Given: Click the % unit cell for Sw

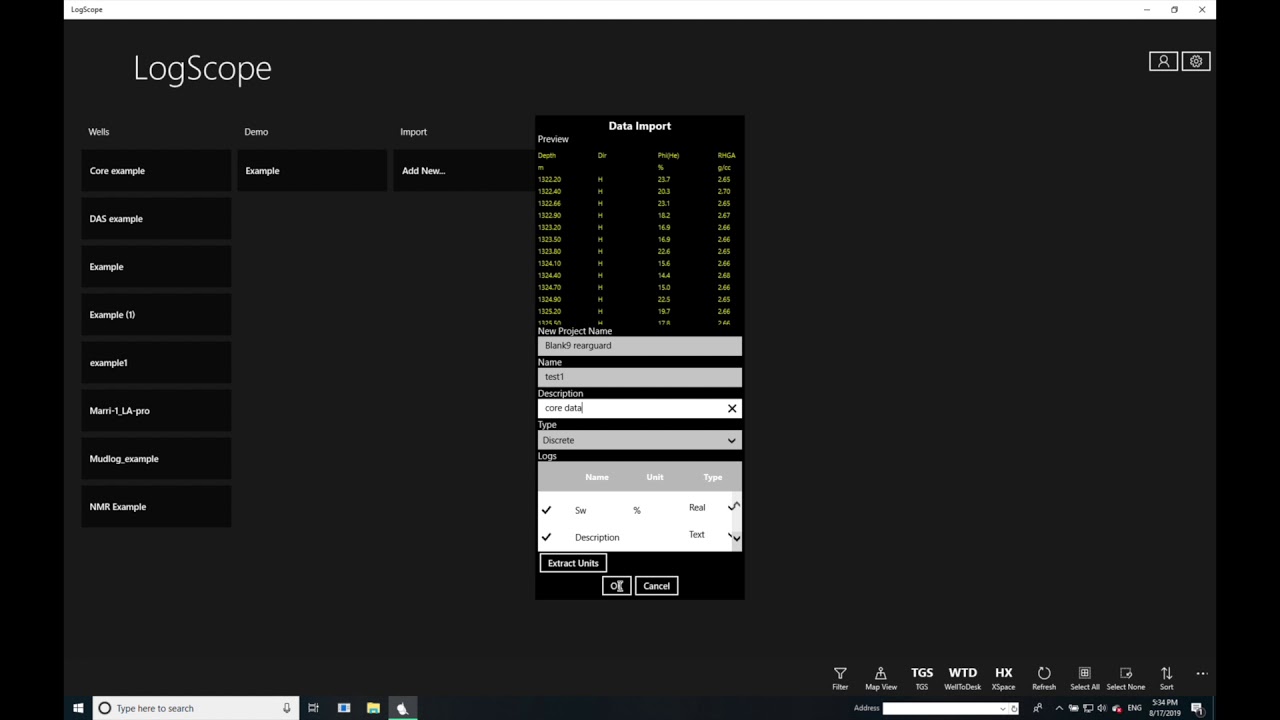Looking at the screenshot, I should point(637,510).
